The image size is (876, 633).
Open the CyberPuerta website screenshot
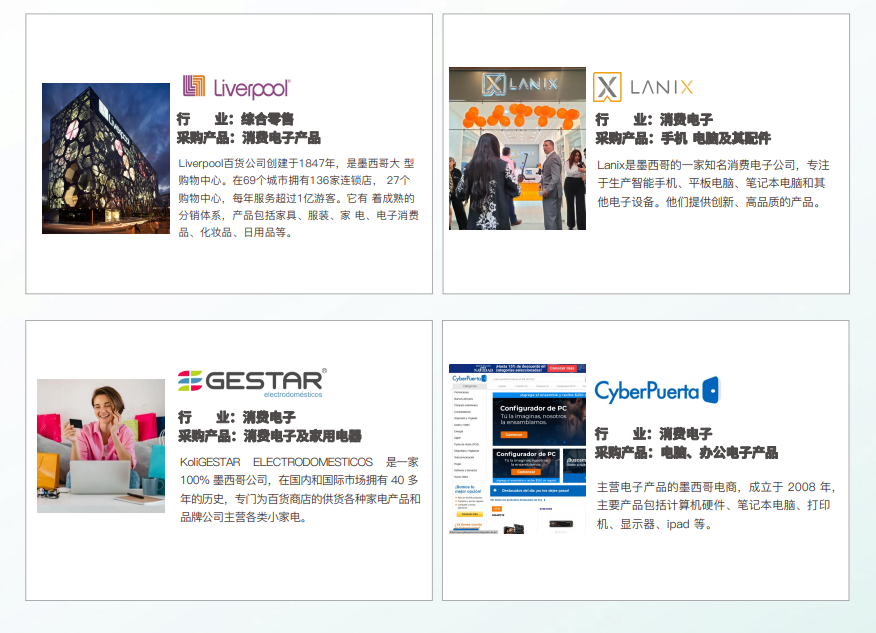pyautogui.click(x=517, y=449)
